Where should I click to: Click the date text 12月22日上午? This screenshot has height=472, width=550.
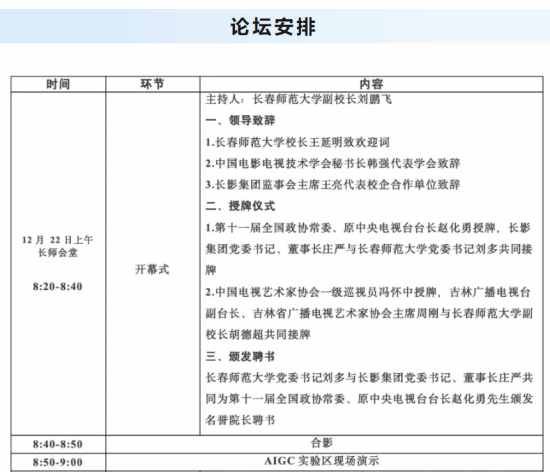coord(58,240)
